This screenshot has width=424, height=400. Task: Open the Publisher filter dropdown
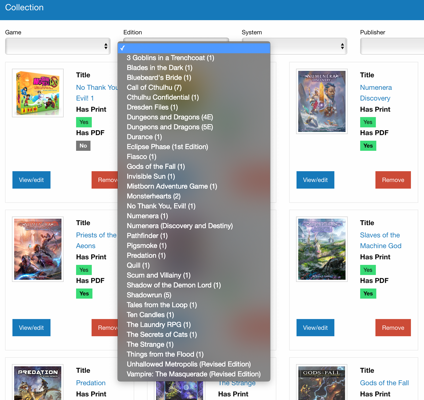tap(392, 46)
